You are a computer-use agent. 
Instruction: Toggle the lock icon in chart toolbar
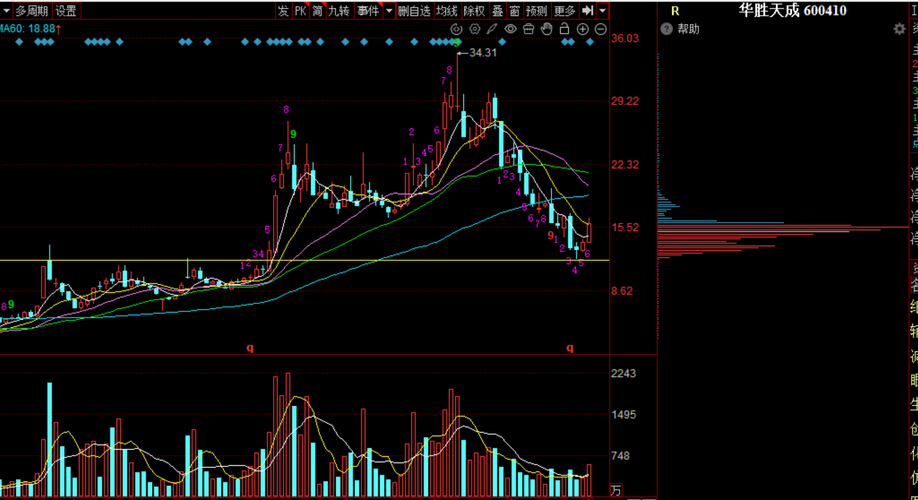pyautogui.click(x=564, y=29)
